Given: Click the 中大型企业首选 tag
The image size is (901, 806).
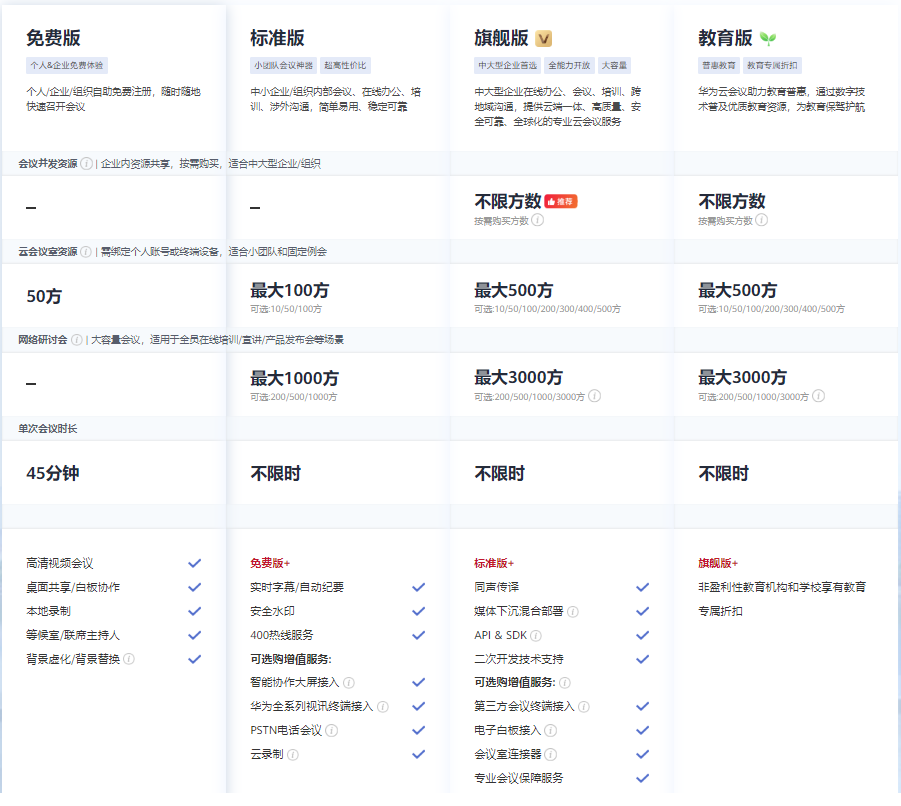Looking at the screenshot, I should [507, 65].
